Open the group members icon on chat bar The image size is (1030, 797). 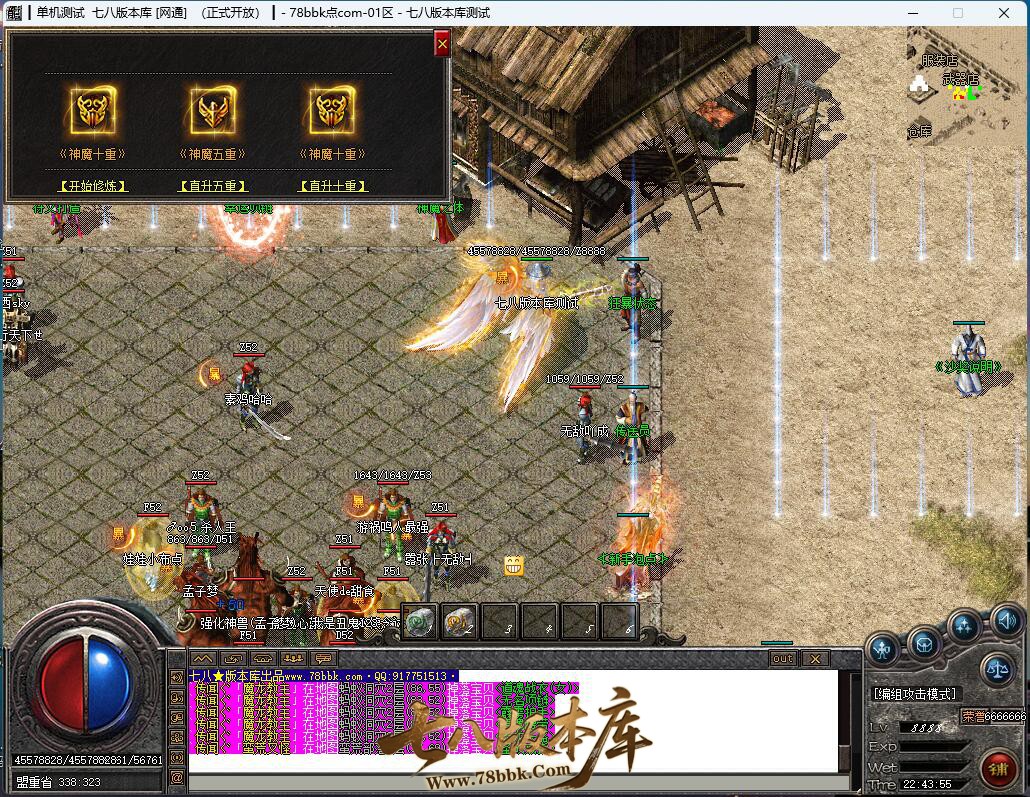click(x=293, y=658)
